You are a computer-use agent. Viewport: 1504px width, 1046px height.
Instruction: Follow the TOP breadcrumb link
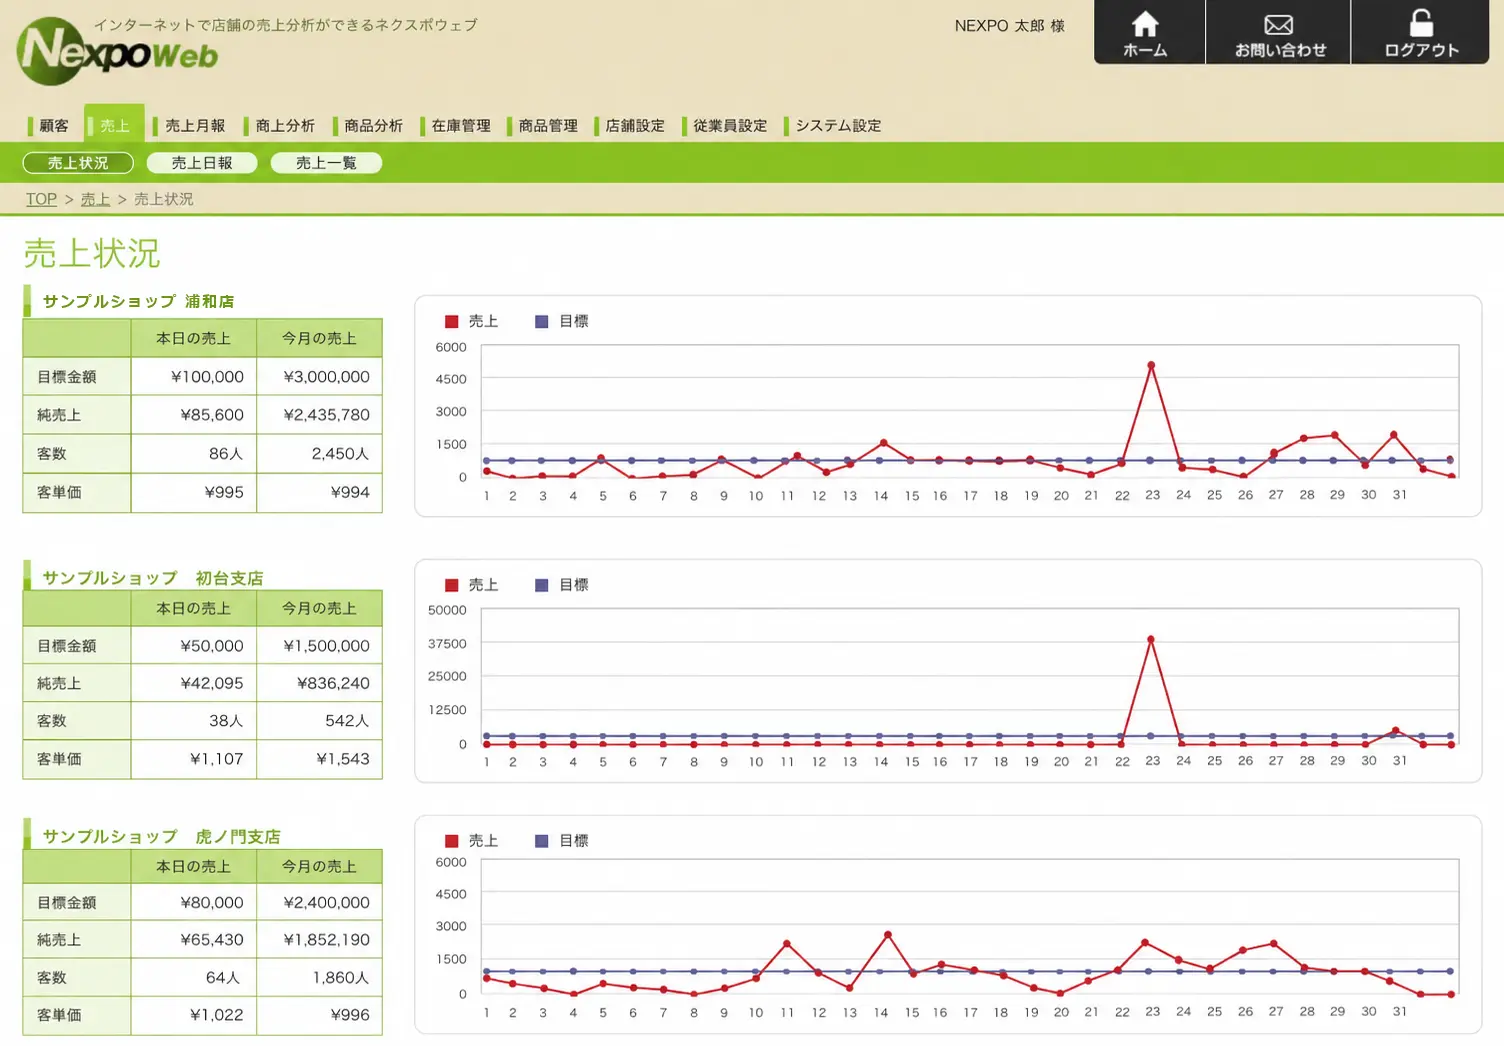click(x=41, y=199)
